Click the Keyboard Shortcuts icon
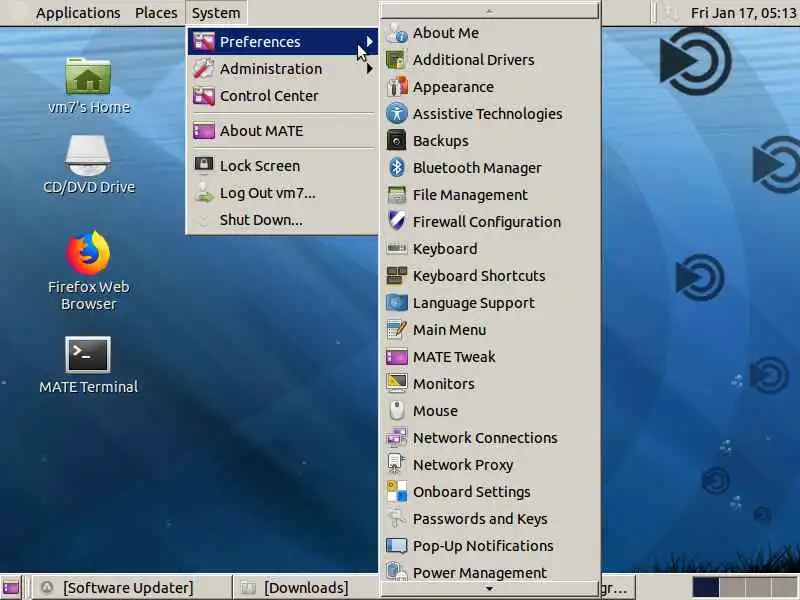Screen dimensions: 800x600 pos(396,276)
